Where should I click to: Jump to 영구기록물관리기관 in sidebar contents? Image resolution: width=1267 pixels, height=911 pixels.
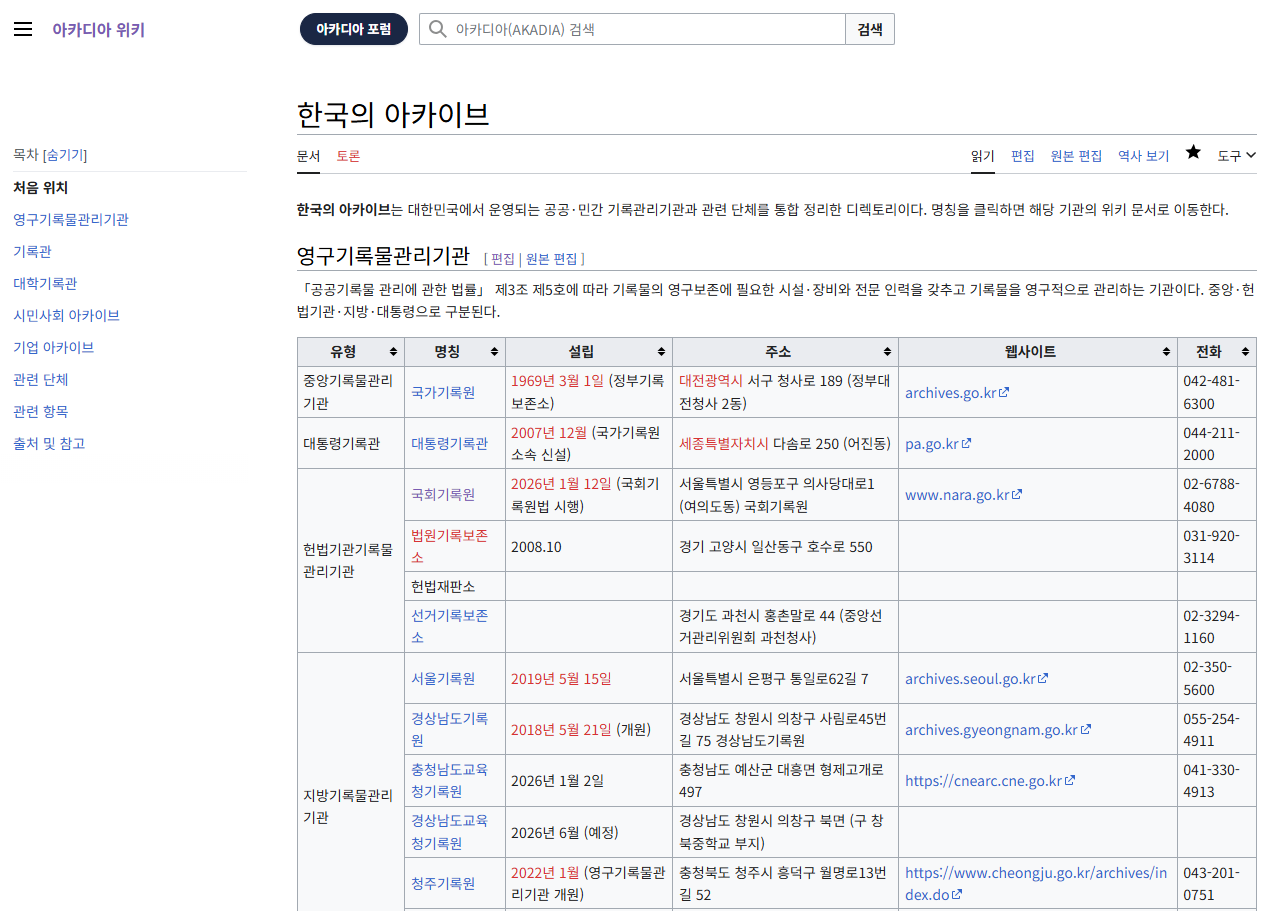point(71,219)
